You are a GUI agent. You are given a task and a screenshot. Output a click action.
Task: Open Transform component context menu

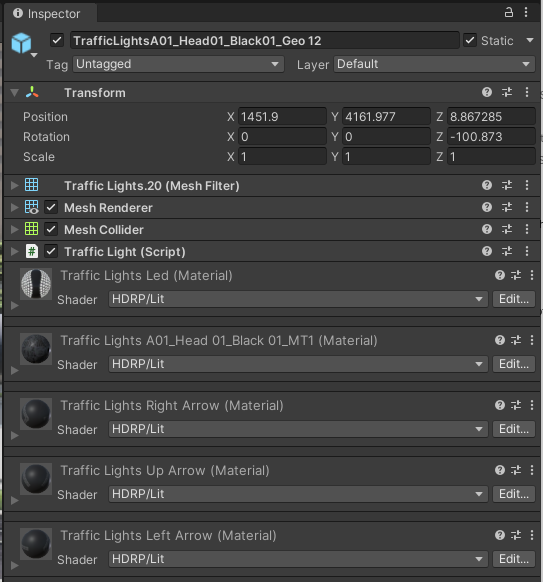[527, 92]
